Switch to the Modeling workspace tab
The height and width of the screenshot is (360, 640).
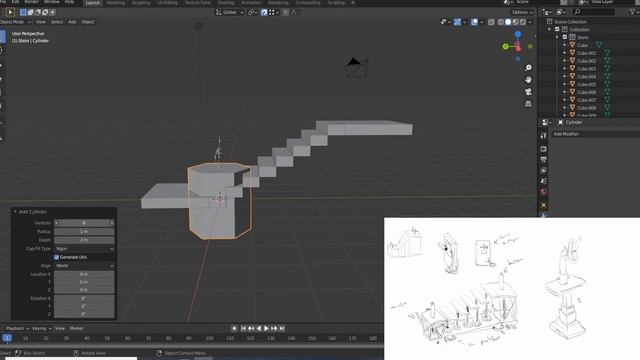coord(116,3)
